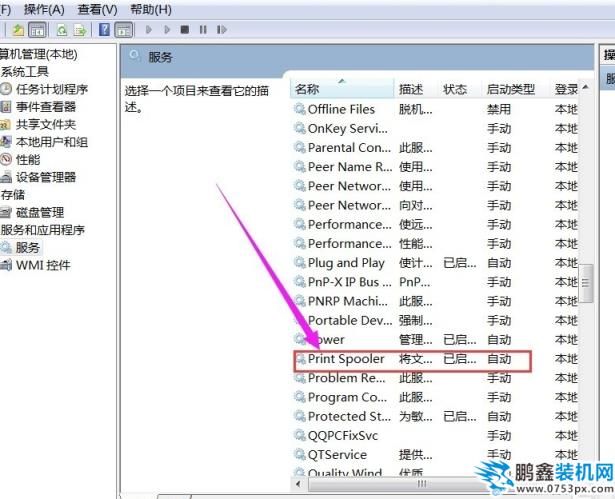Sort by the 名称 column header
The height and width of the screenshot is (499, 615).
(x=342, y=89)
